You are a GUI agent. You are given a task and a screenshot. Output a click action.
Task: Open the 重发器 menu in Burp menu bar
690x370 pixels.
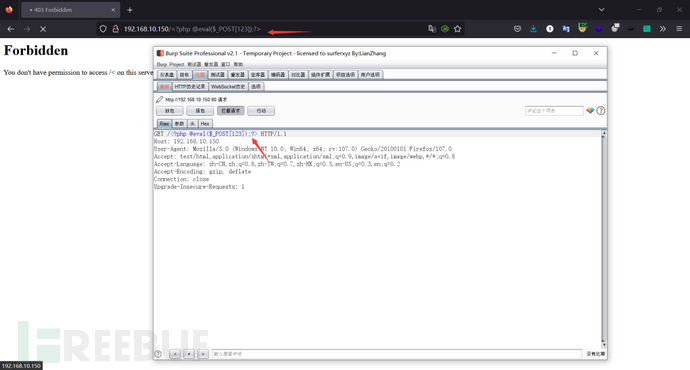point(211,64)
